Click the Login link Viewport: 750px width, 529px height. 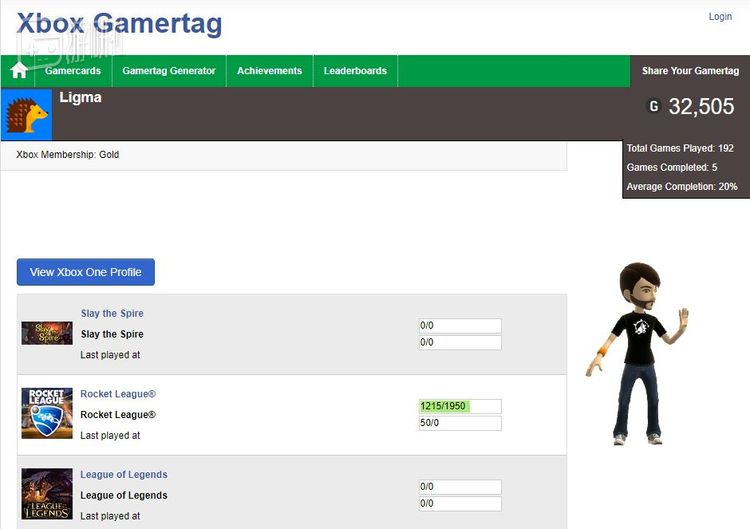(x=720, y=17)
